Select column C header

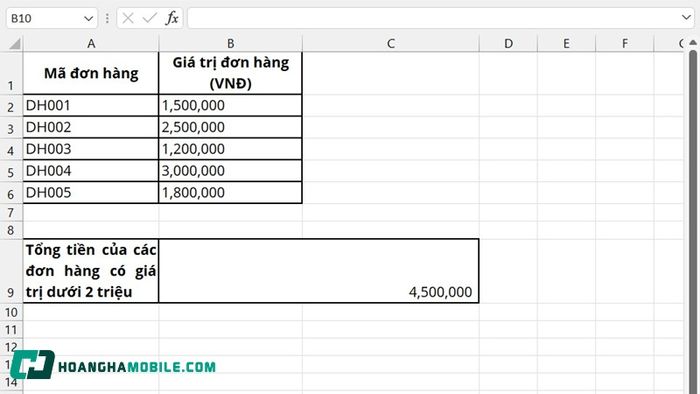(x=391, y=43)
